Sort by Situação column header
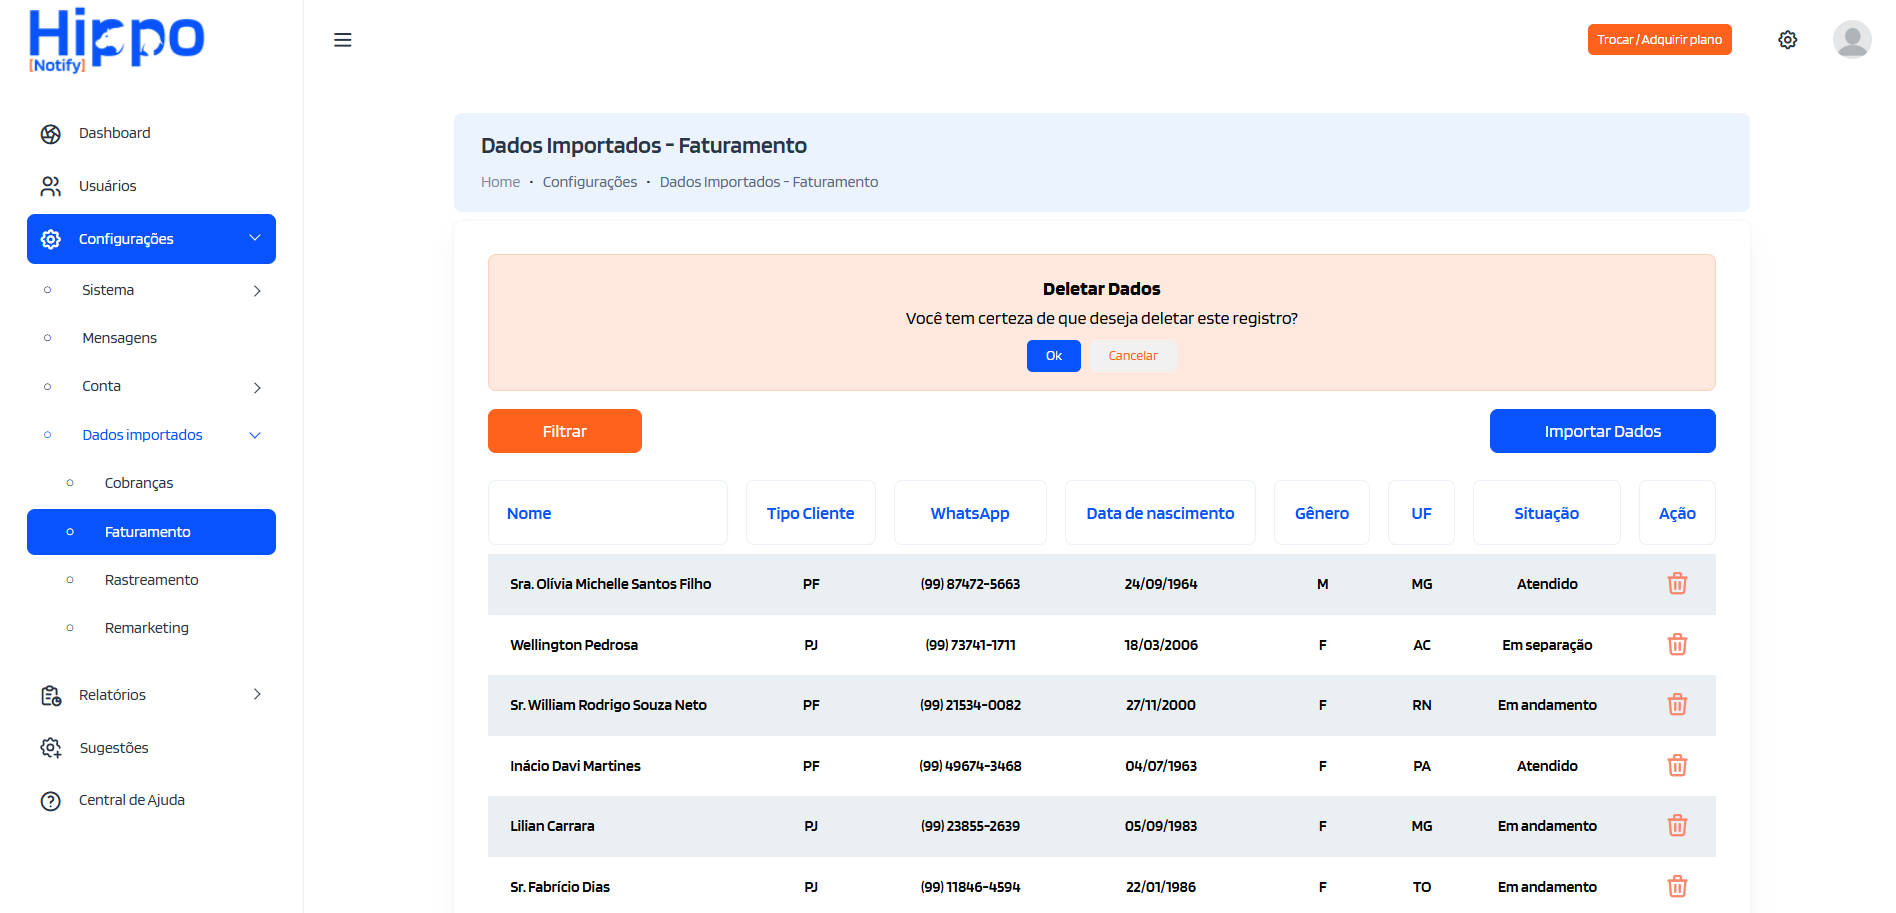This screenshot has height=913, width=1896. [x=1546, y=513]
